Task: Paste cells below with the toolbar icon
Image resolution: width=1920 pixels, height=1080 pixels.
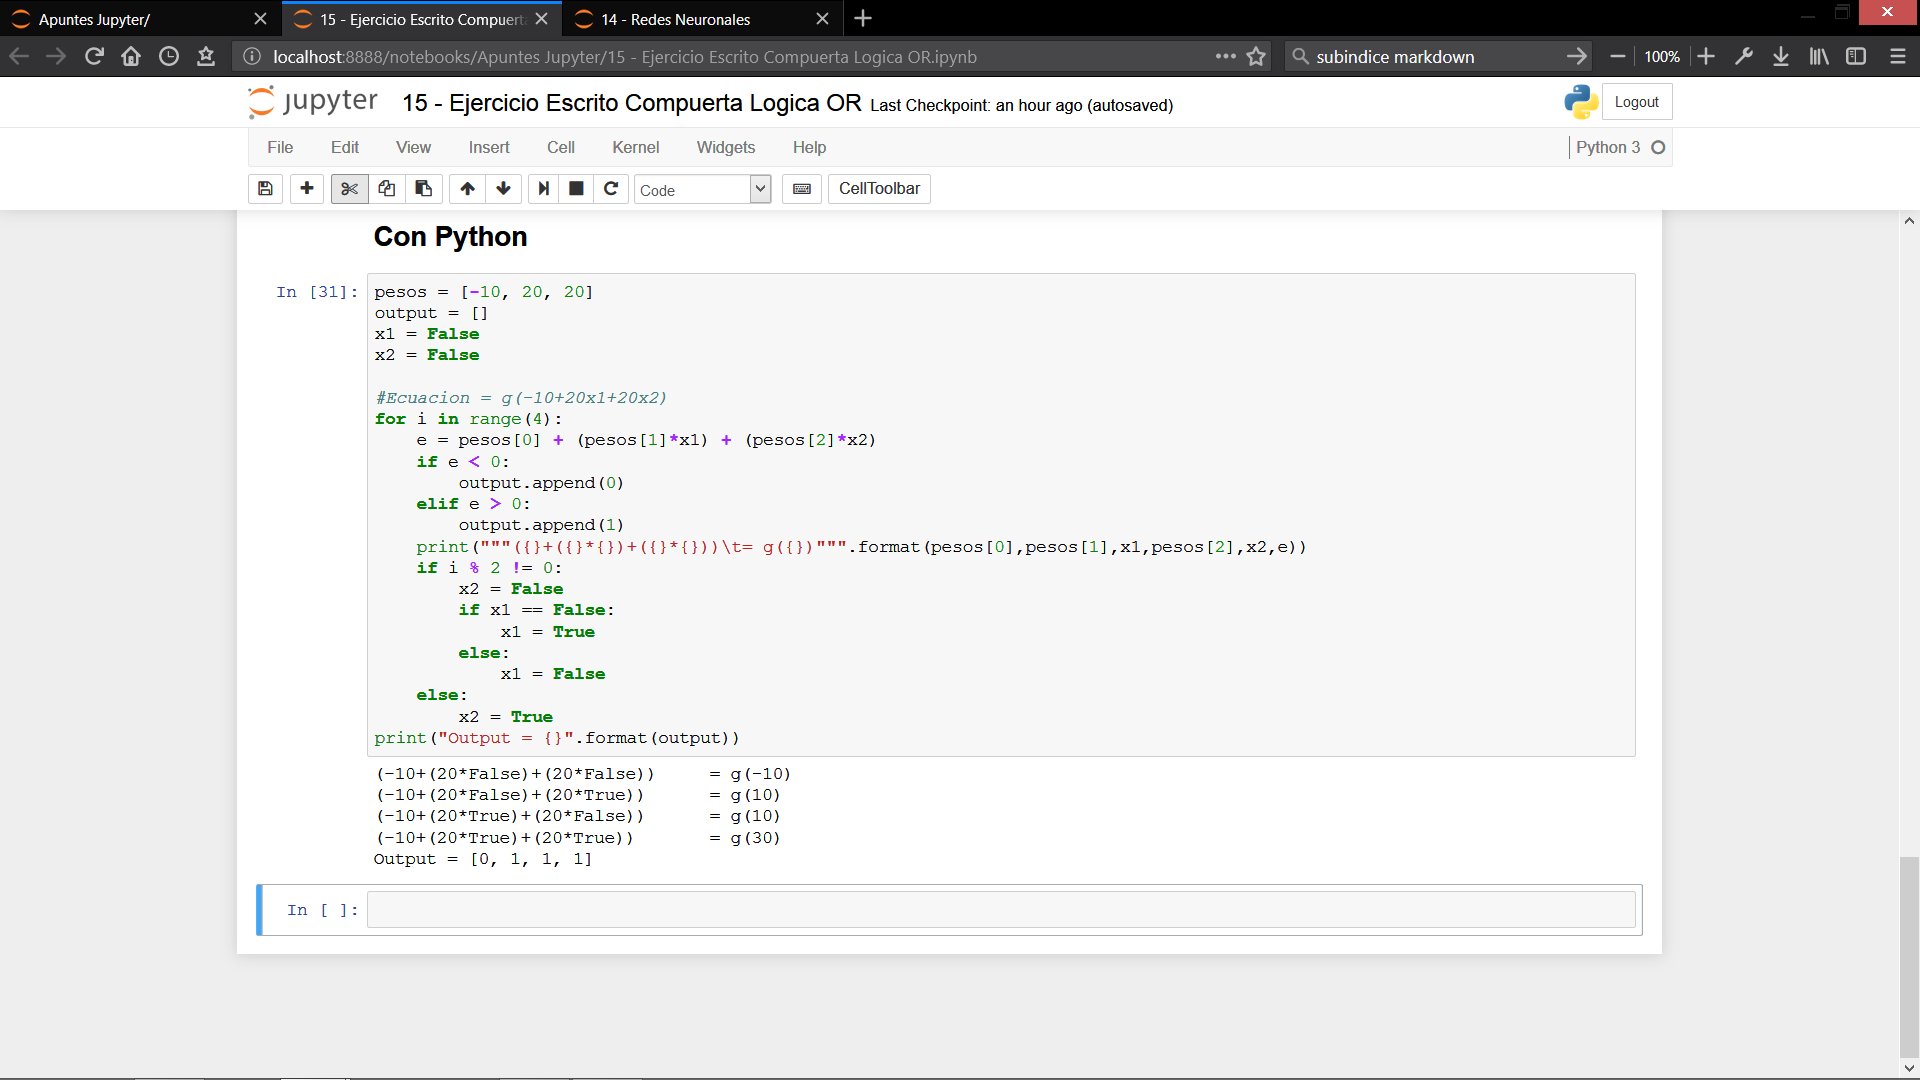Action: coord(423,189)
